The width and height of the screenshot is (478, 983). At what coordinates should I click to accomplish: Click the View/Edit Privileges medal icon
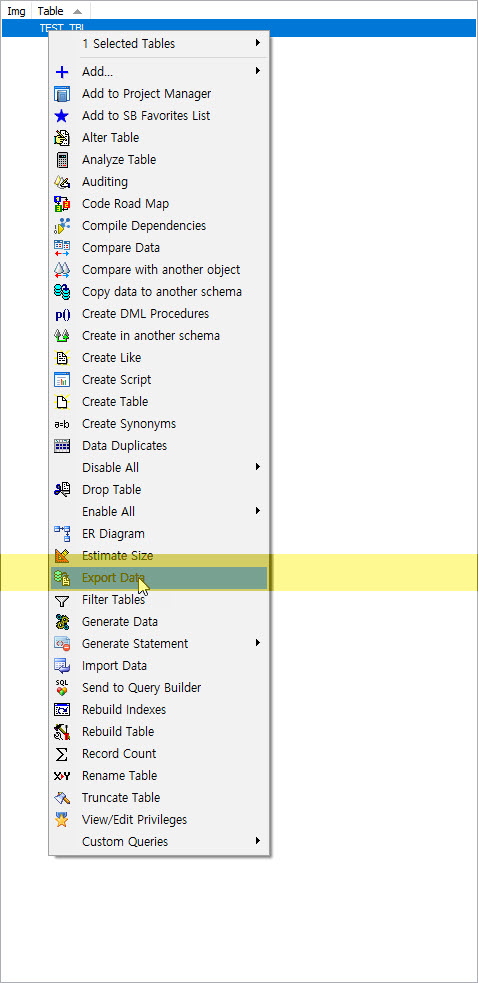point(61,820)
